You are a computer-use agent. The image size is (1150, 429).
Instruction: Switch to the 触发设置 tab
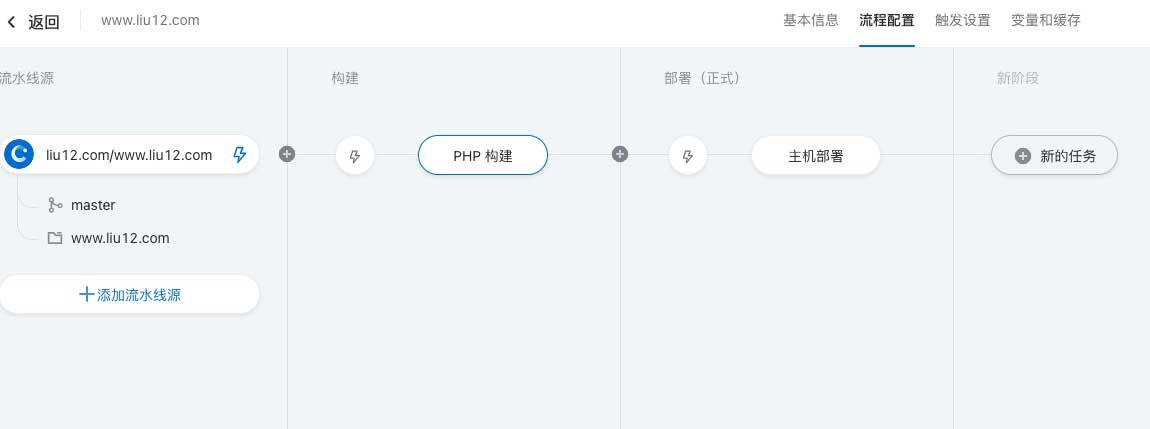click(962, 20)
